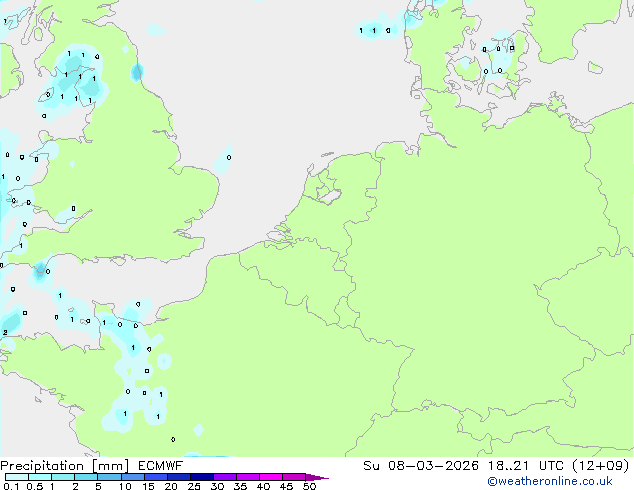634x490 pixels.
Task: Click the '10' legend scale label
Action: [x=125, y=486]
